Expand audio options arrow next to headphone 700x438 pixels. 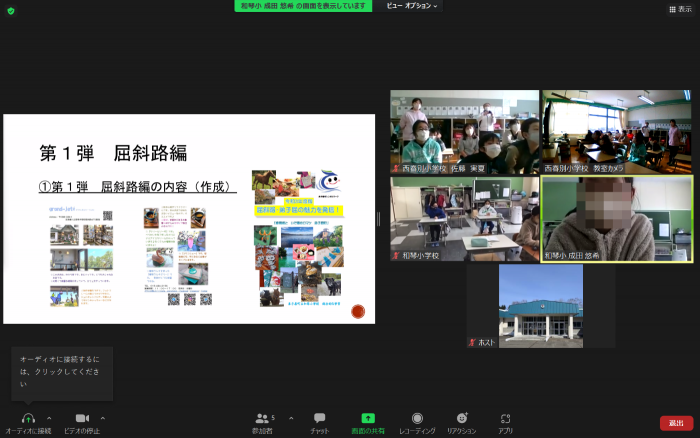click(x=48, y=418)
